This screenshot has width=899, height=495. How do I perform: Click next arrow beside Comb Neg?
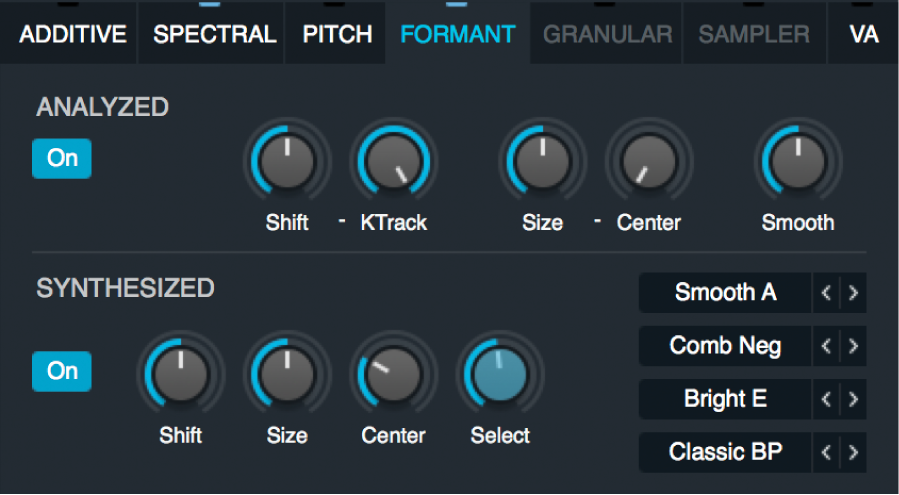click(853, 347)
